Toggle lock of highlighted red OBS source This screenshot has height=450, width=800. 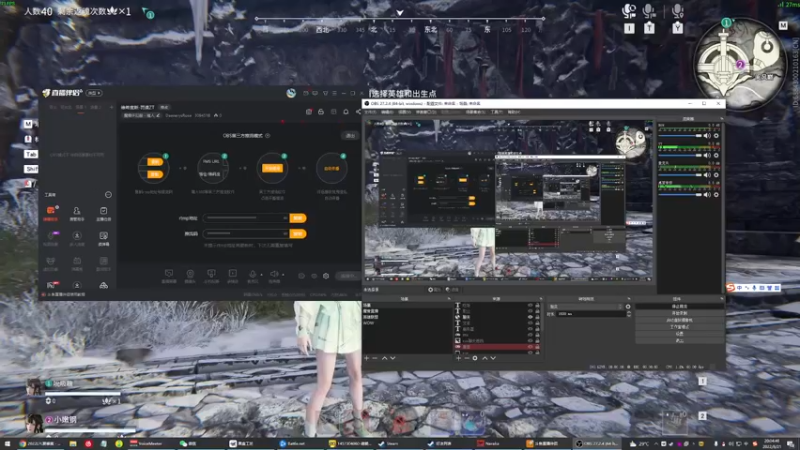tap(537, 346)
